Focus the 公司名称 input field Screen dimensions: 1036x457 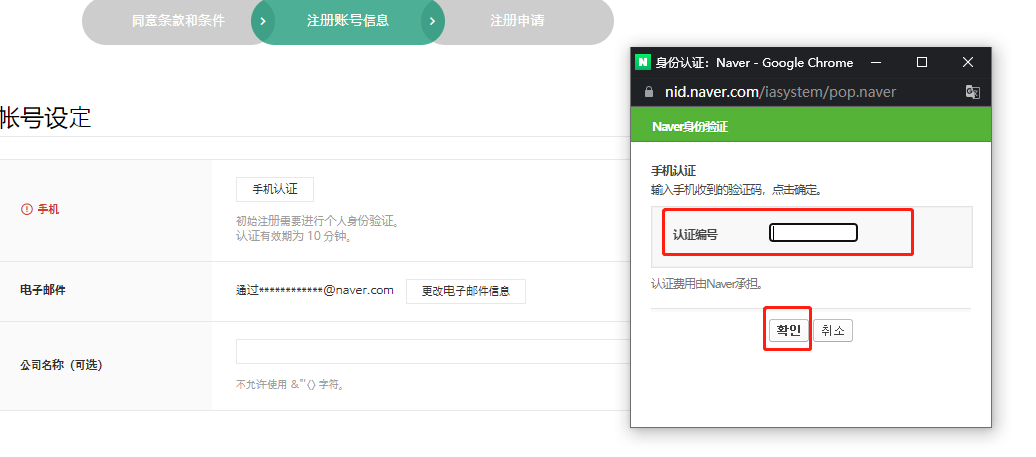coord(433,351)
